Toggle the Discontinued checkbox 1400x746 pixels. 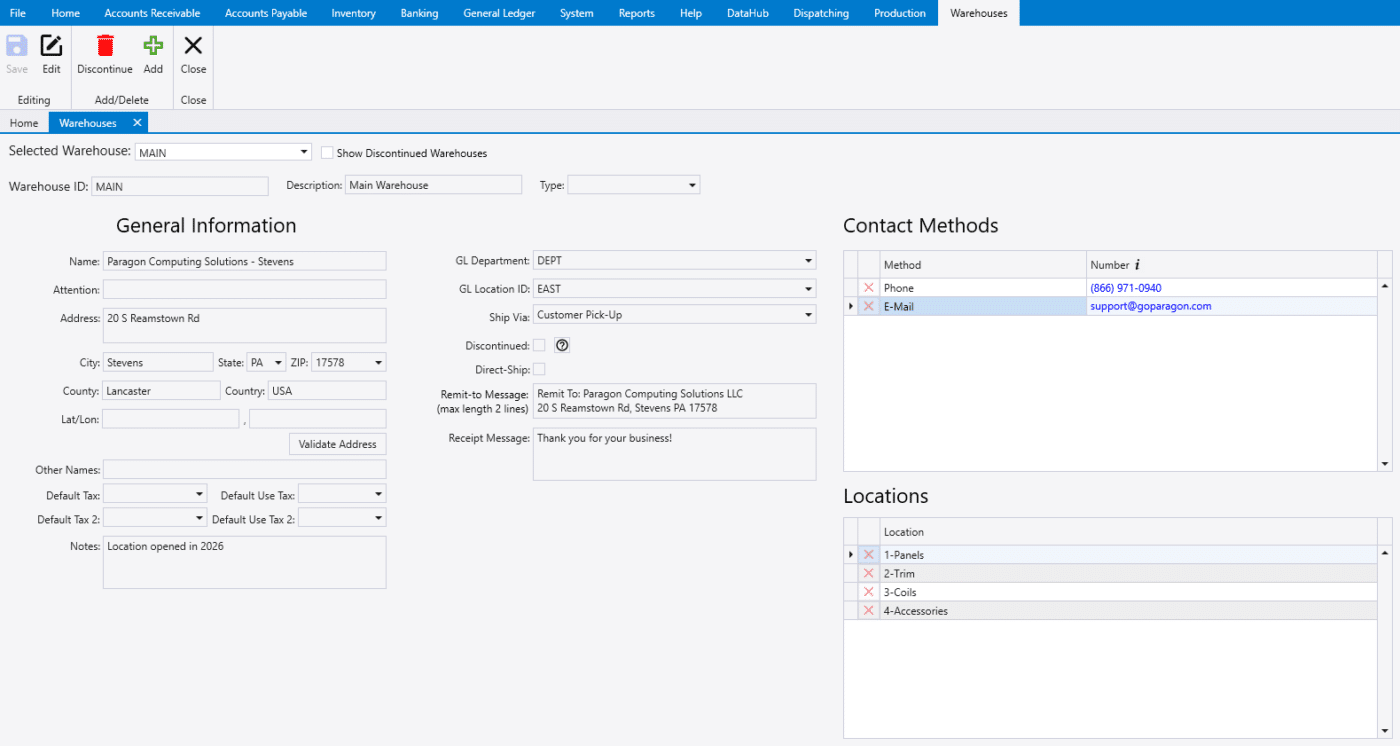point(539,345)
